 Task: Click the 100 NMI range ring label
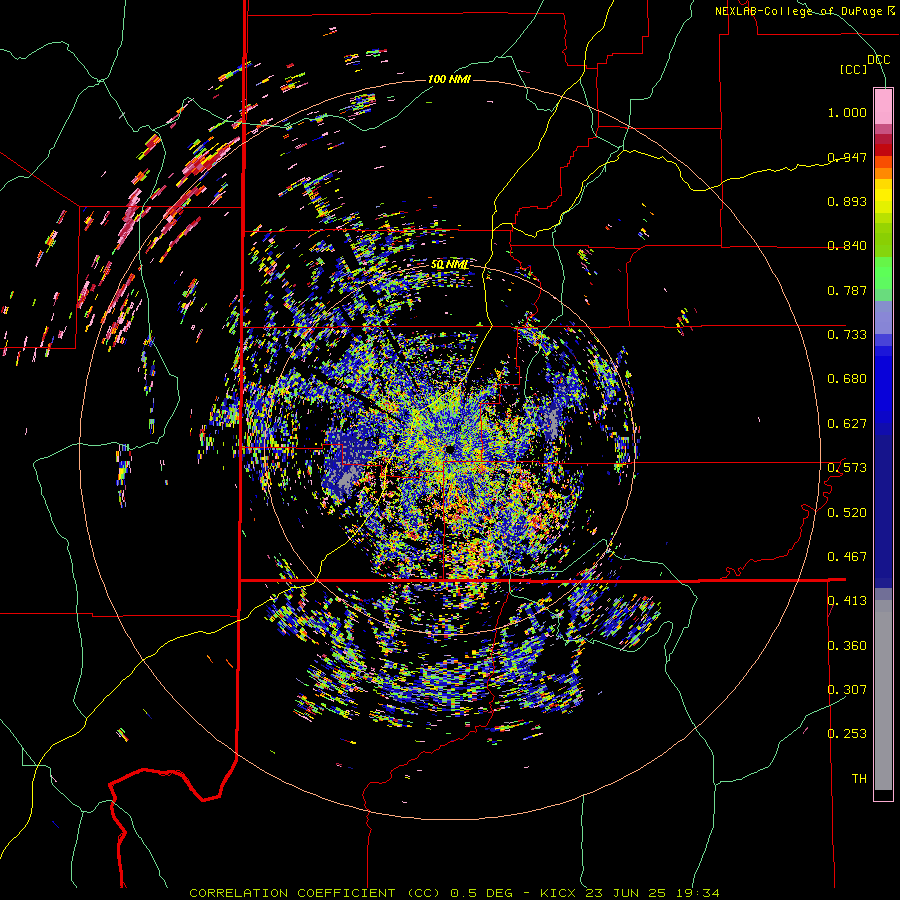click(x=449, y=79)
